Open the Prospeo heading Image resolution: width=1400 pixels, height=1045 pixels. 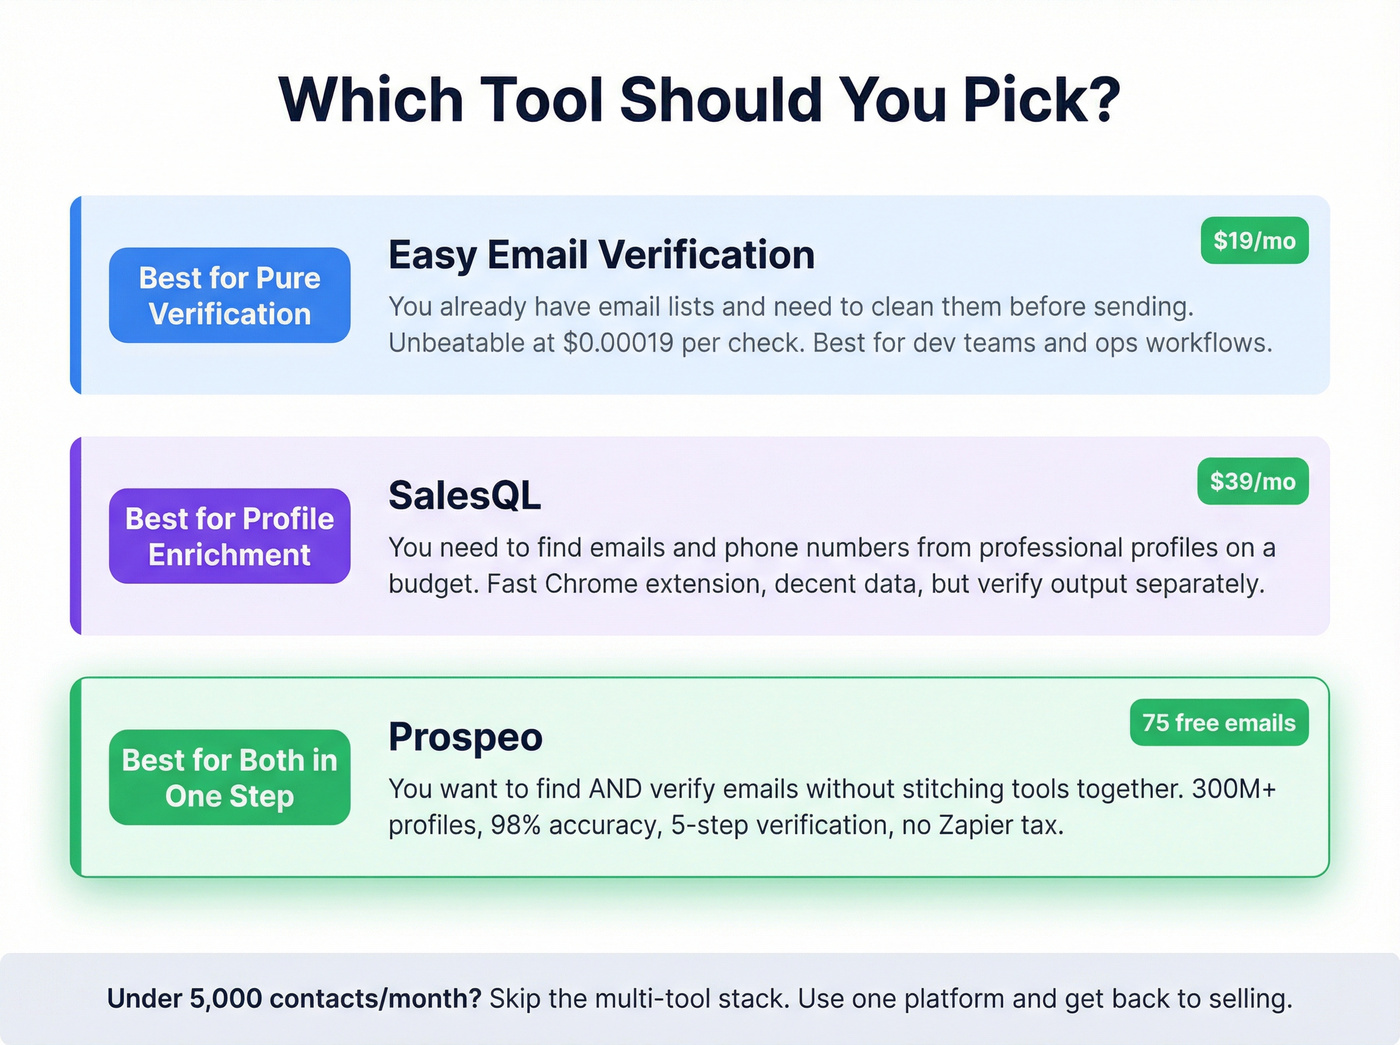coord(465,737)
